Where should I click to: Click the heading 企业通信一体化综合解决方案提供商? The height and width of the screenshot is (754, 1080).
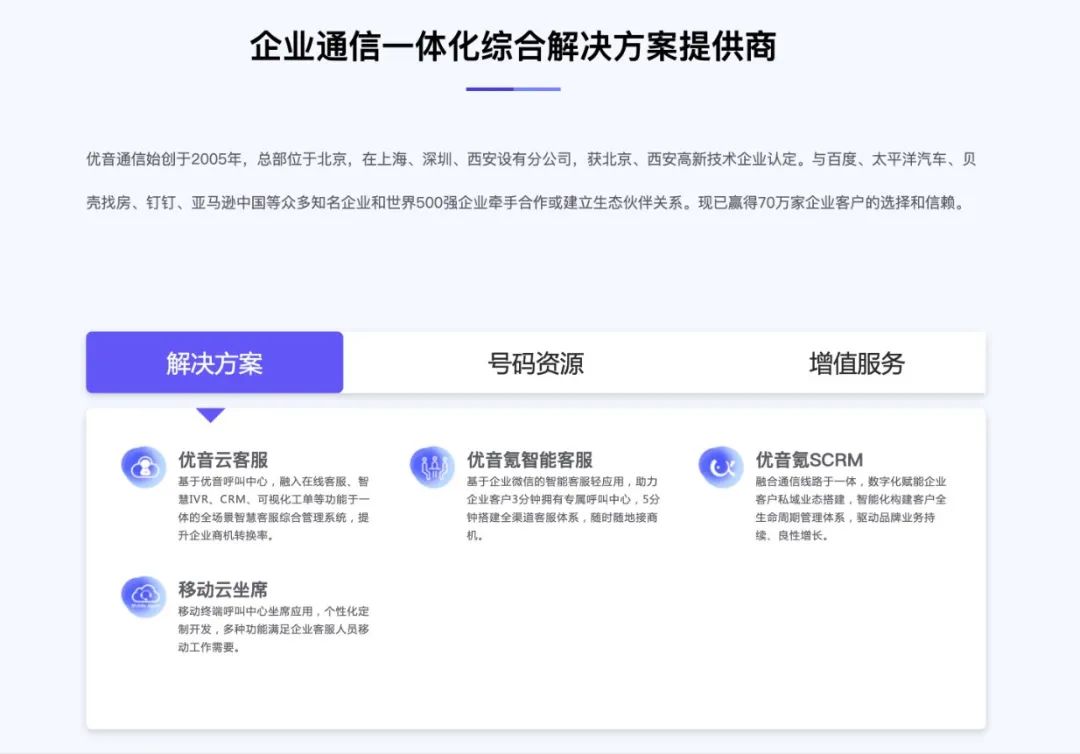pos(513,47)
